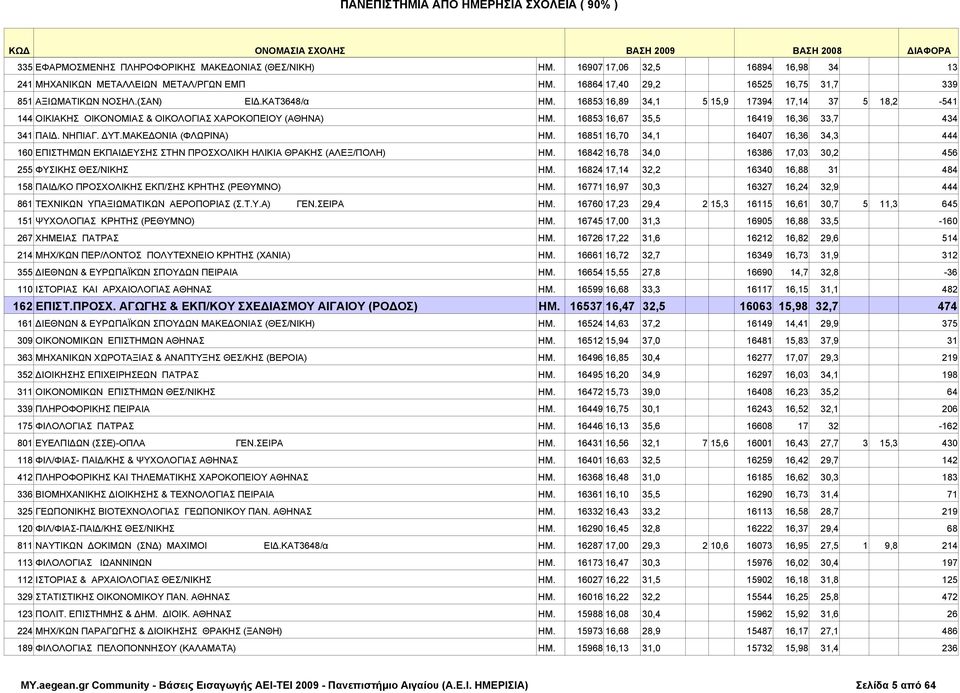The image size is (960, 693).
Task: Select the ΦΥΣΙΚΗΣ ΘΕΣ/ΝΙΚΗΣ school name
Action: (x=82, y=170)
